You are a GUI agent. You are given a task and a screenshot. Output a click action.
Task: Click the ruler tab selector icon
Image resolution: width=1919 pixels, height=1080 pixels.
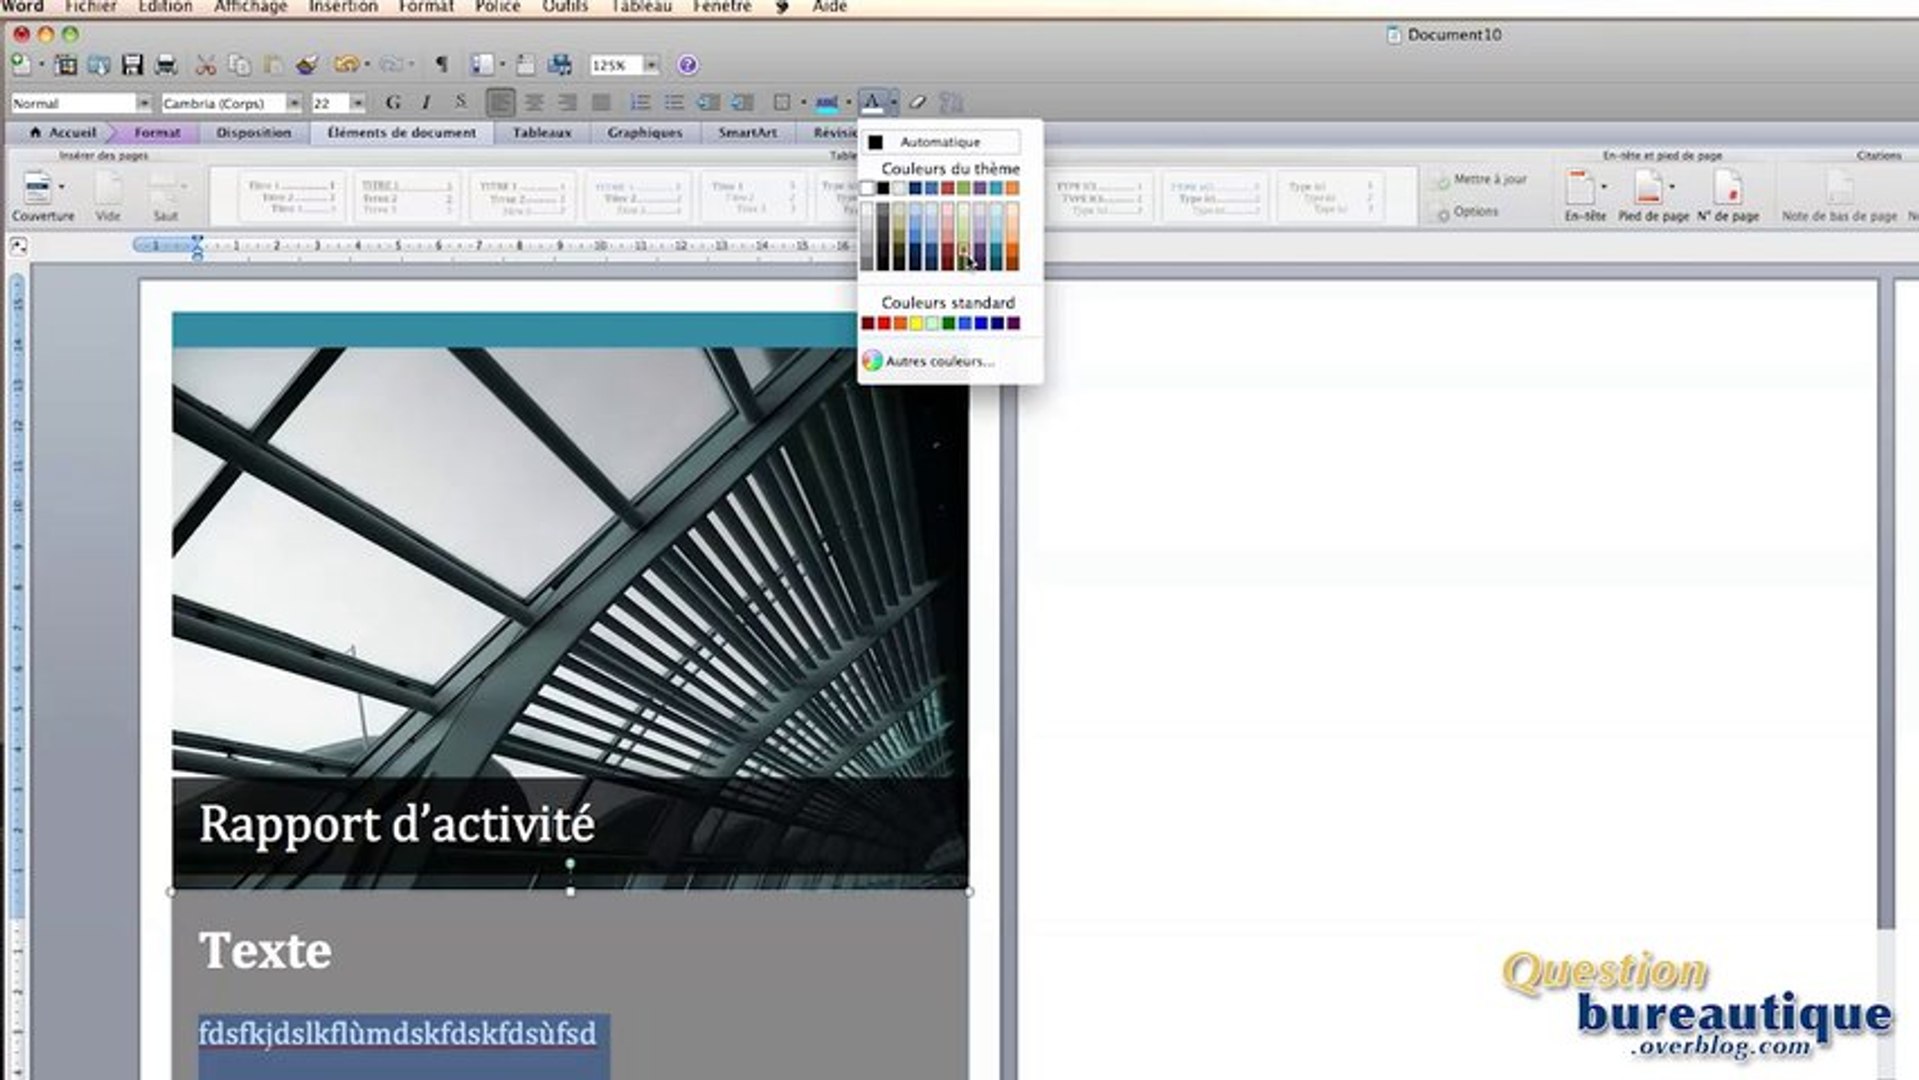pos(18,246)
